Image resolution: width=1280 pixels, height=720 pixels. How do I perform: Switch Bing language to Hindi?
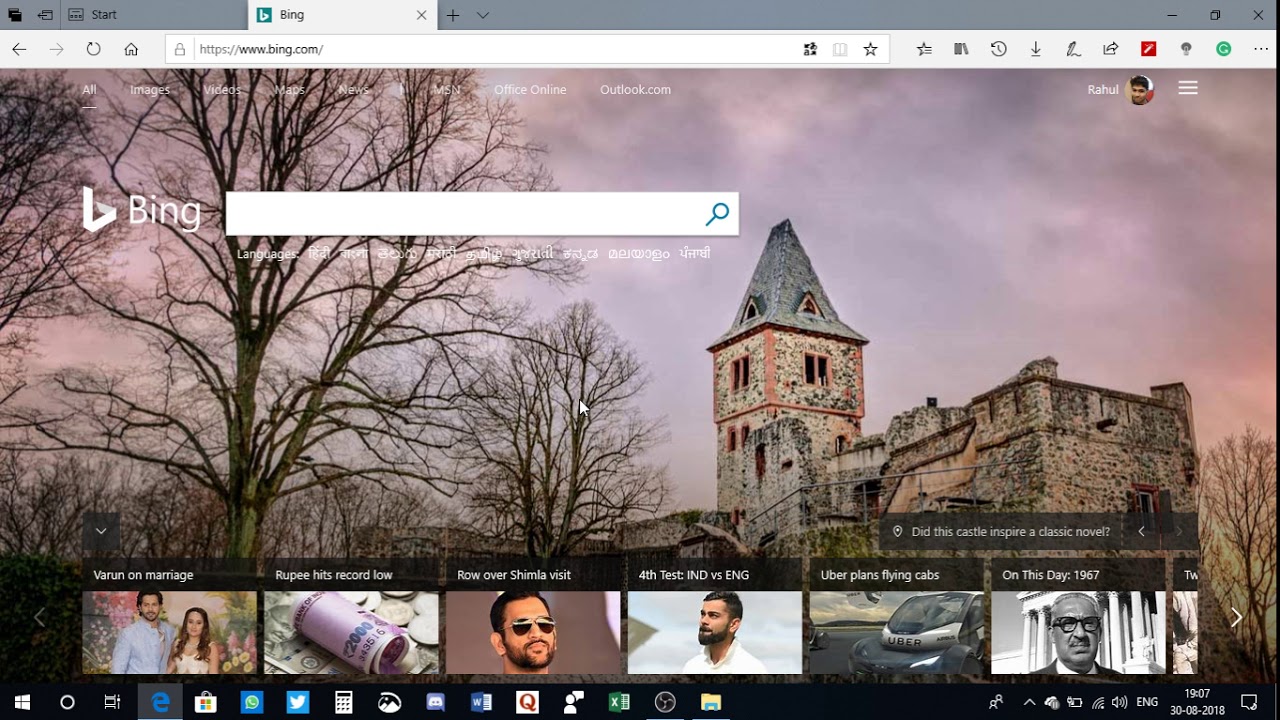pyautogui.click(x=319, y=254)
